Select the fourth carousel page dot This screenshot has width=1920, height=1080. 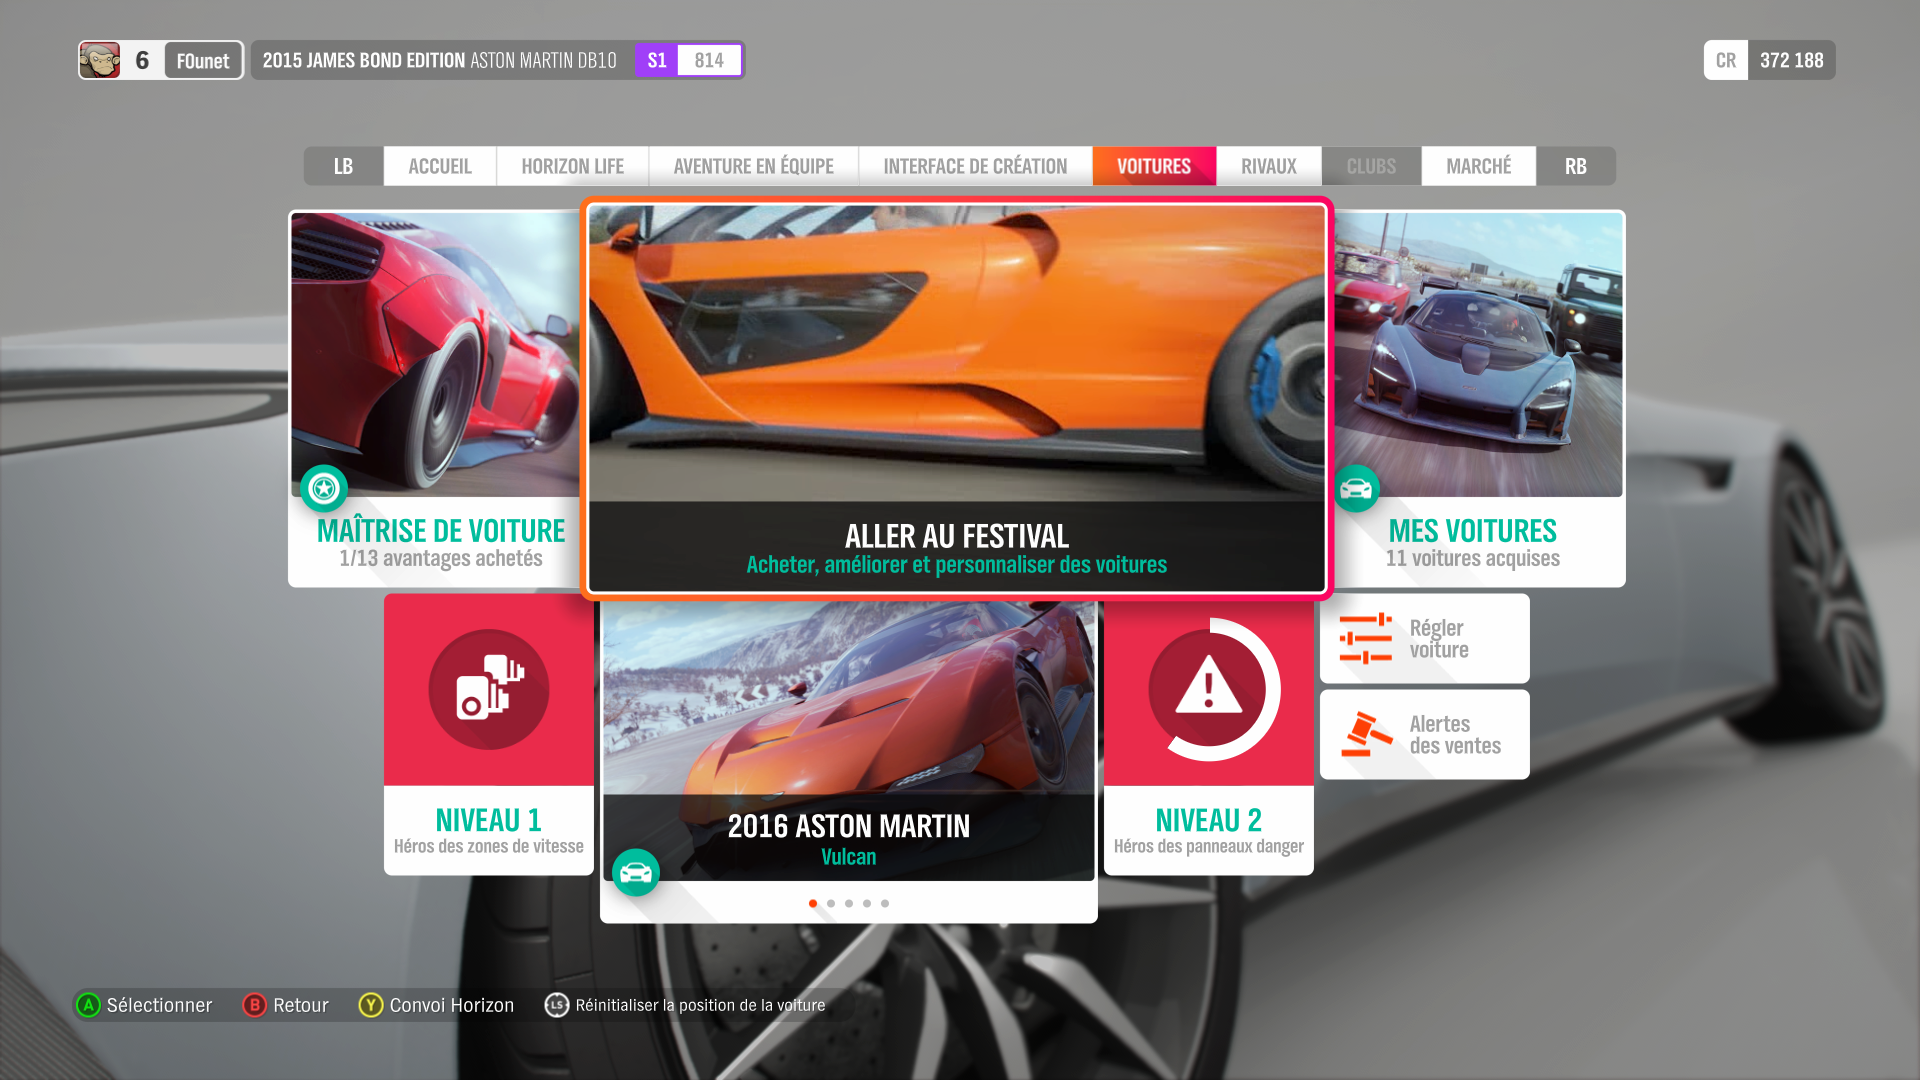click(867, 903)
